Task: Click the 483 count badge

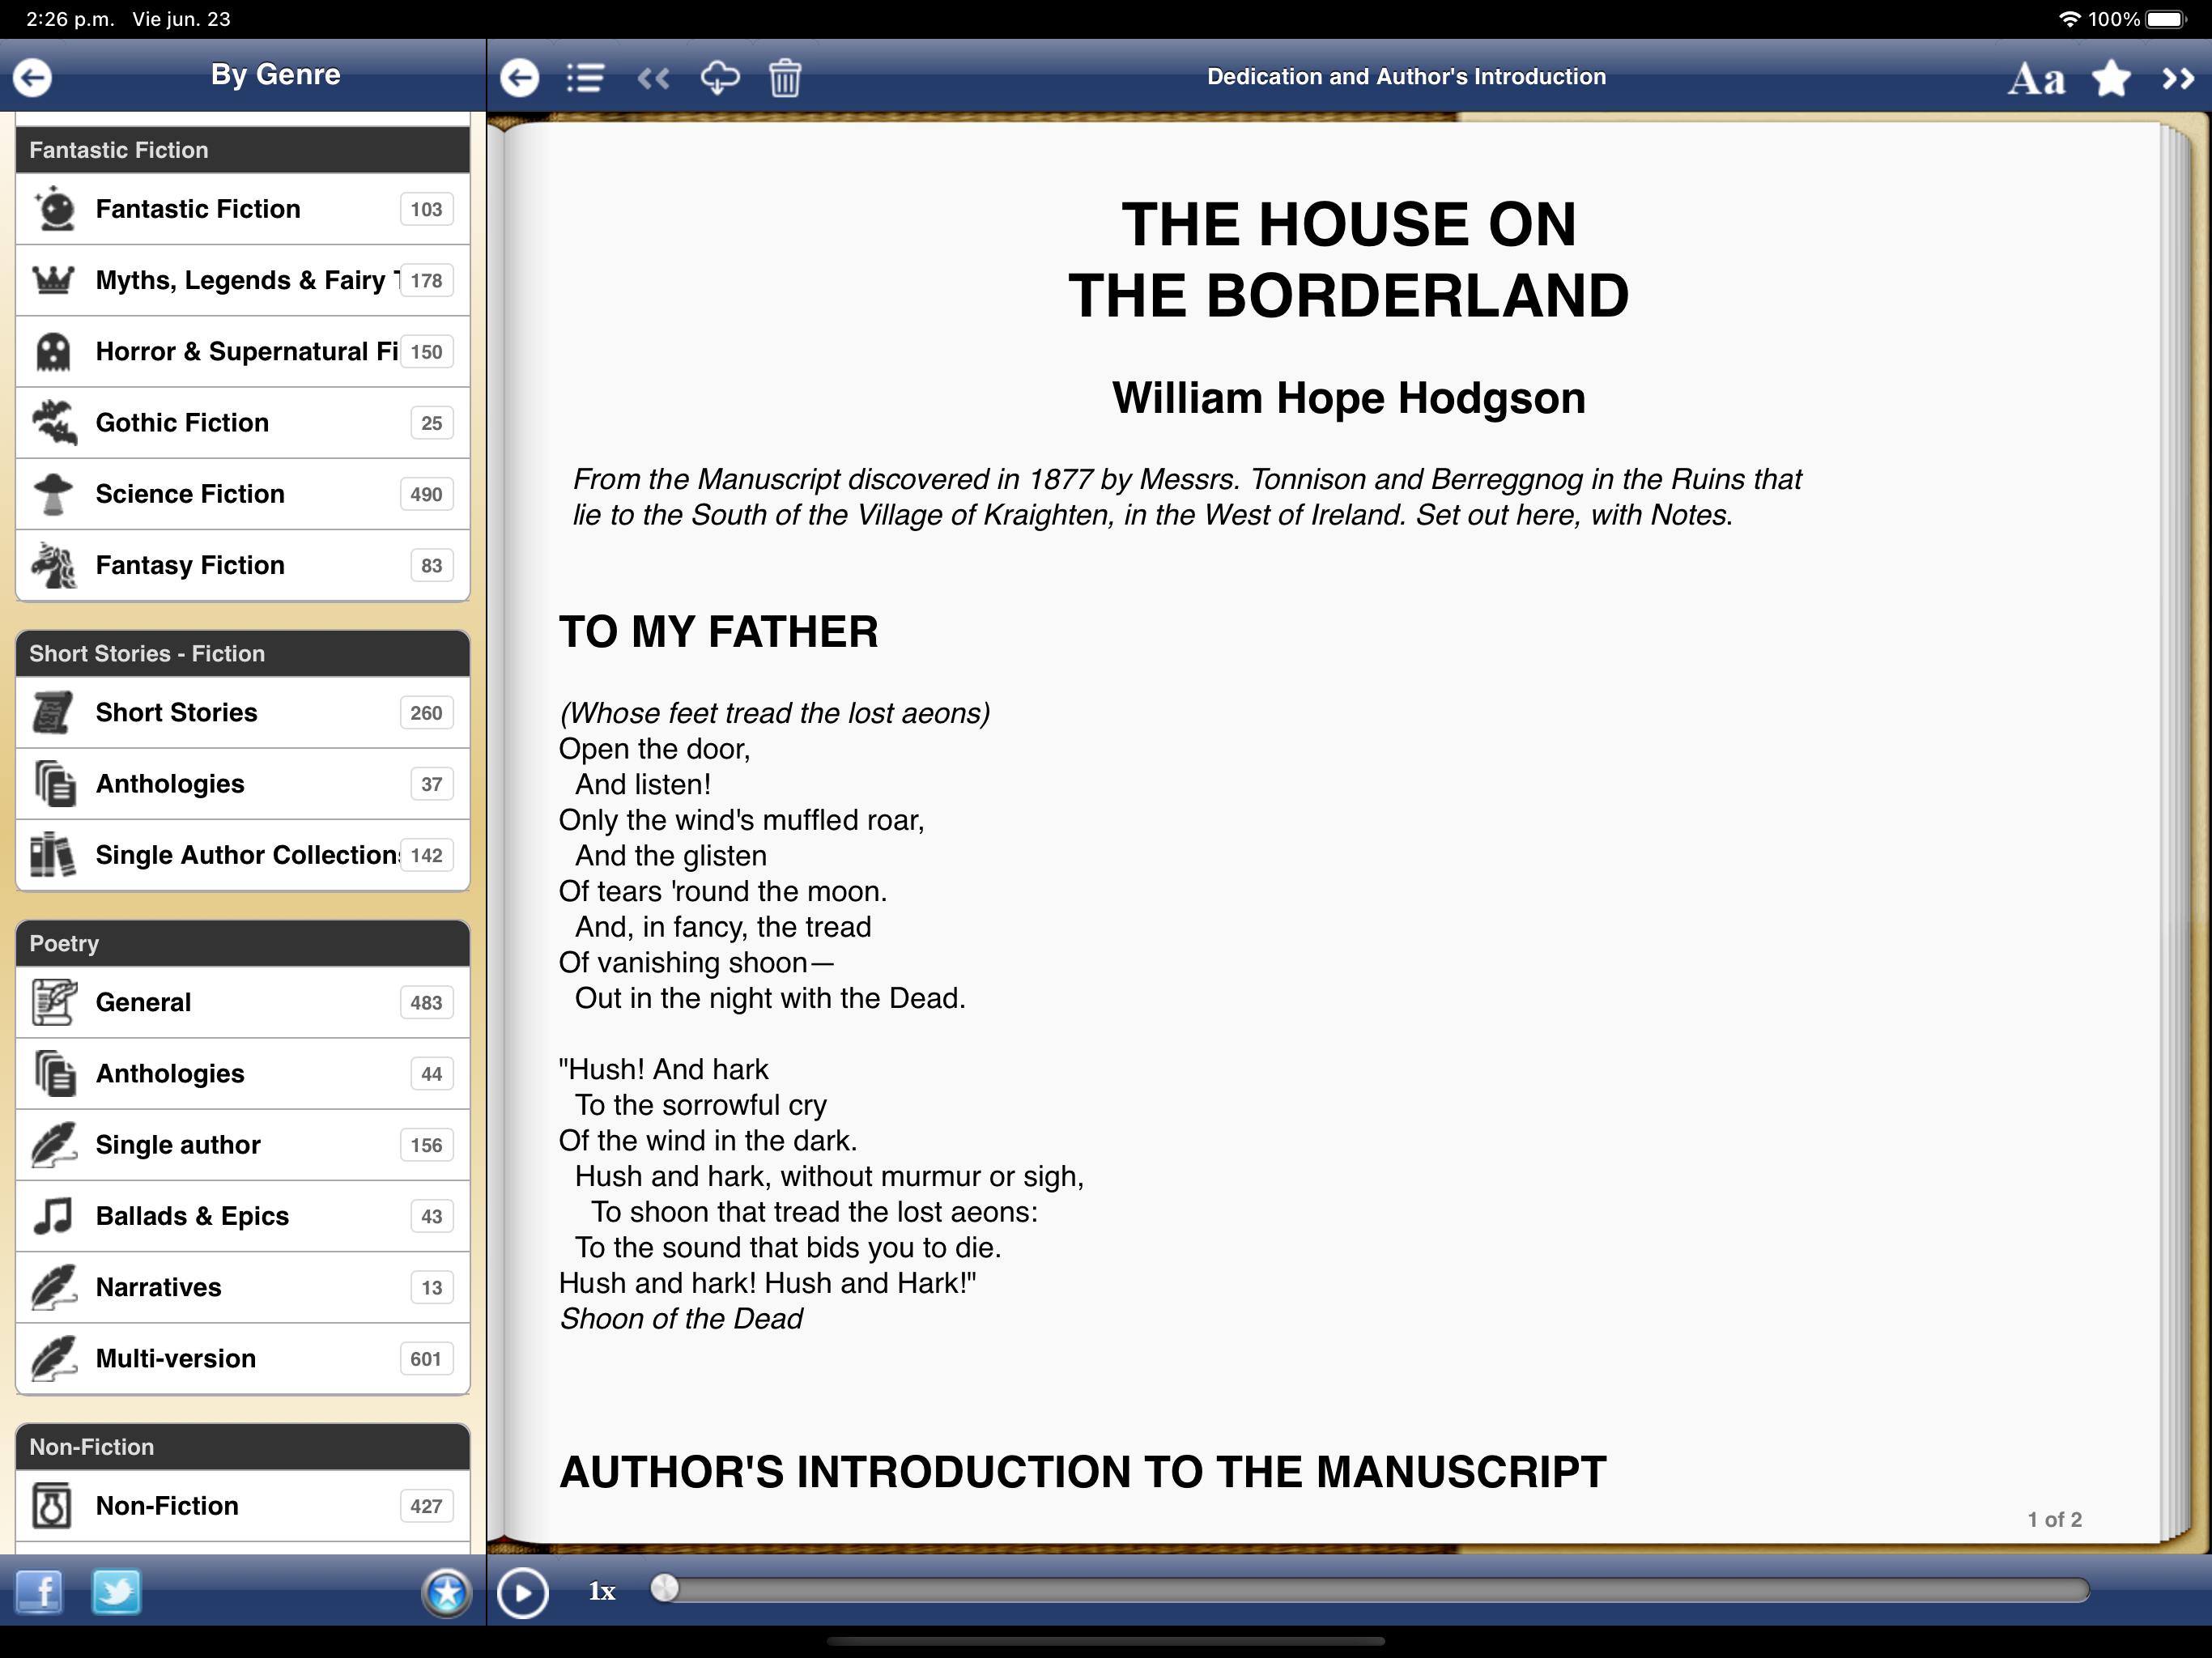Action: click(426, 1003)
